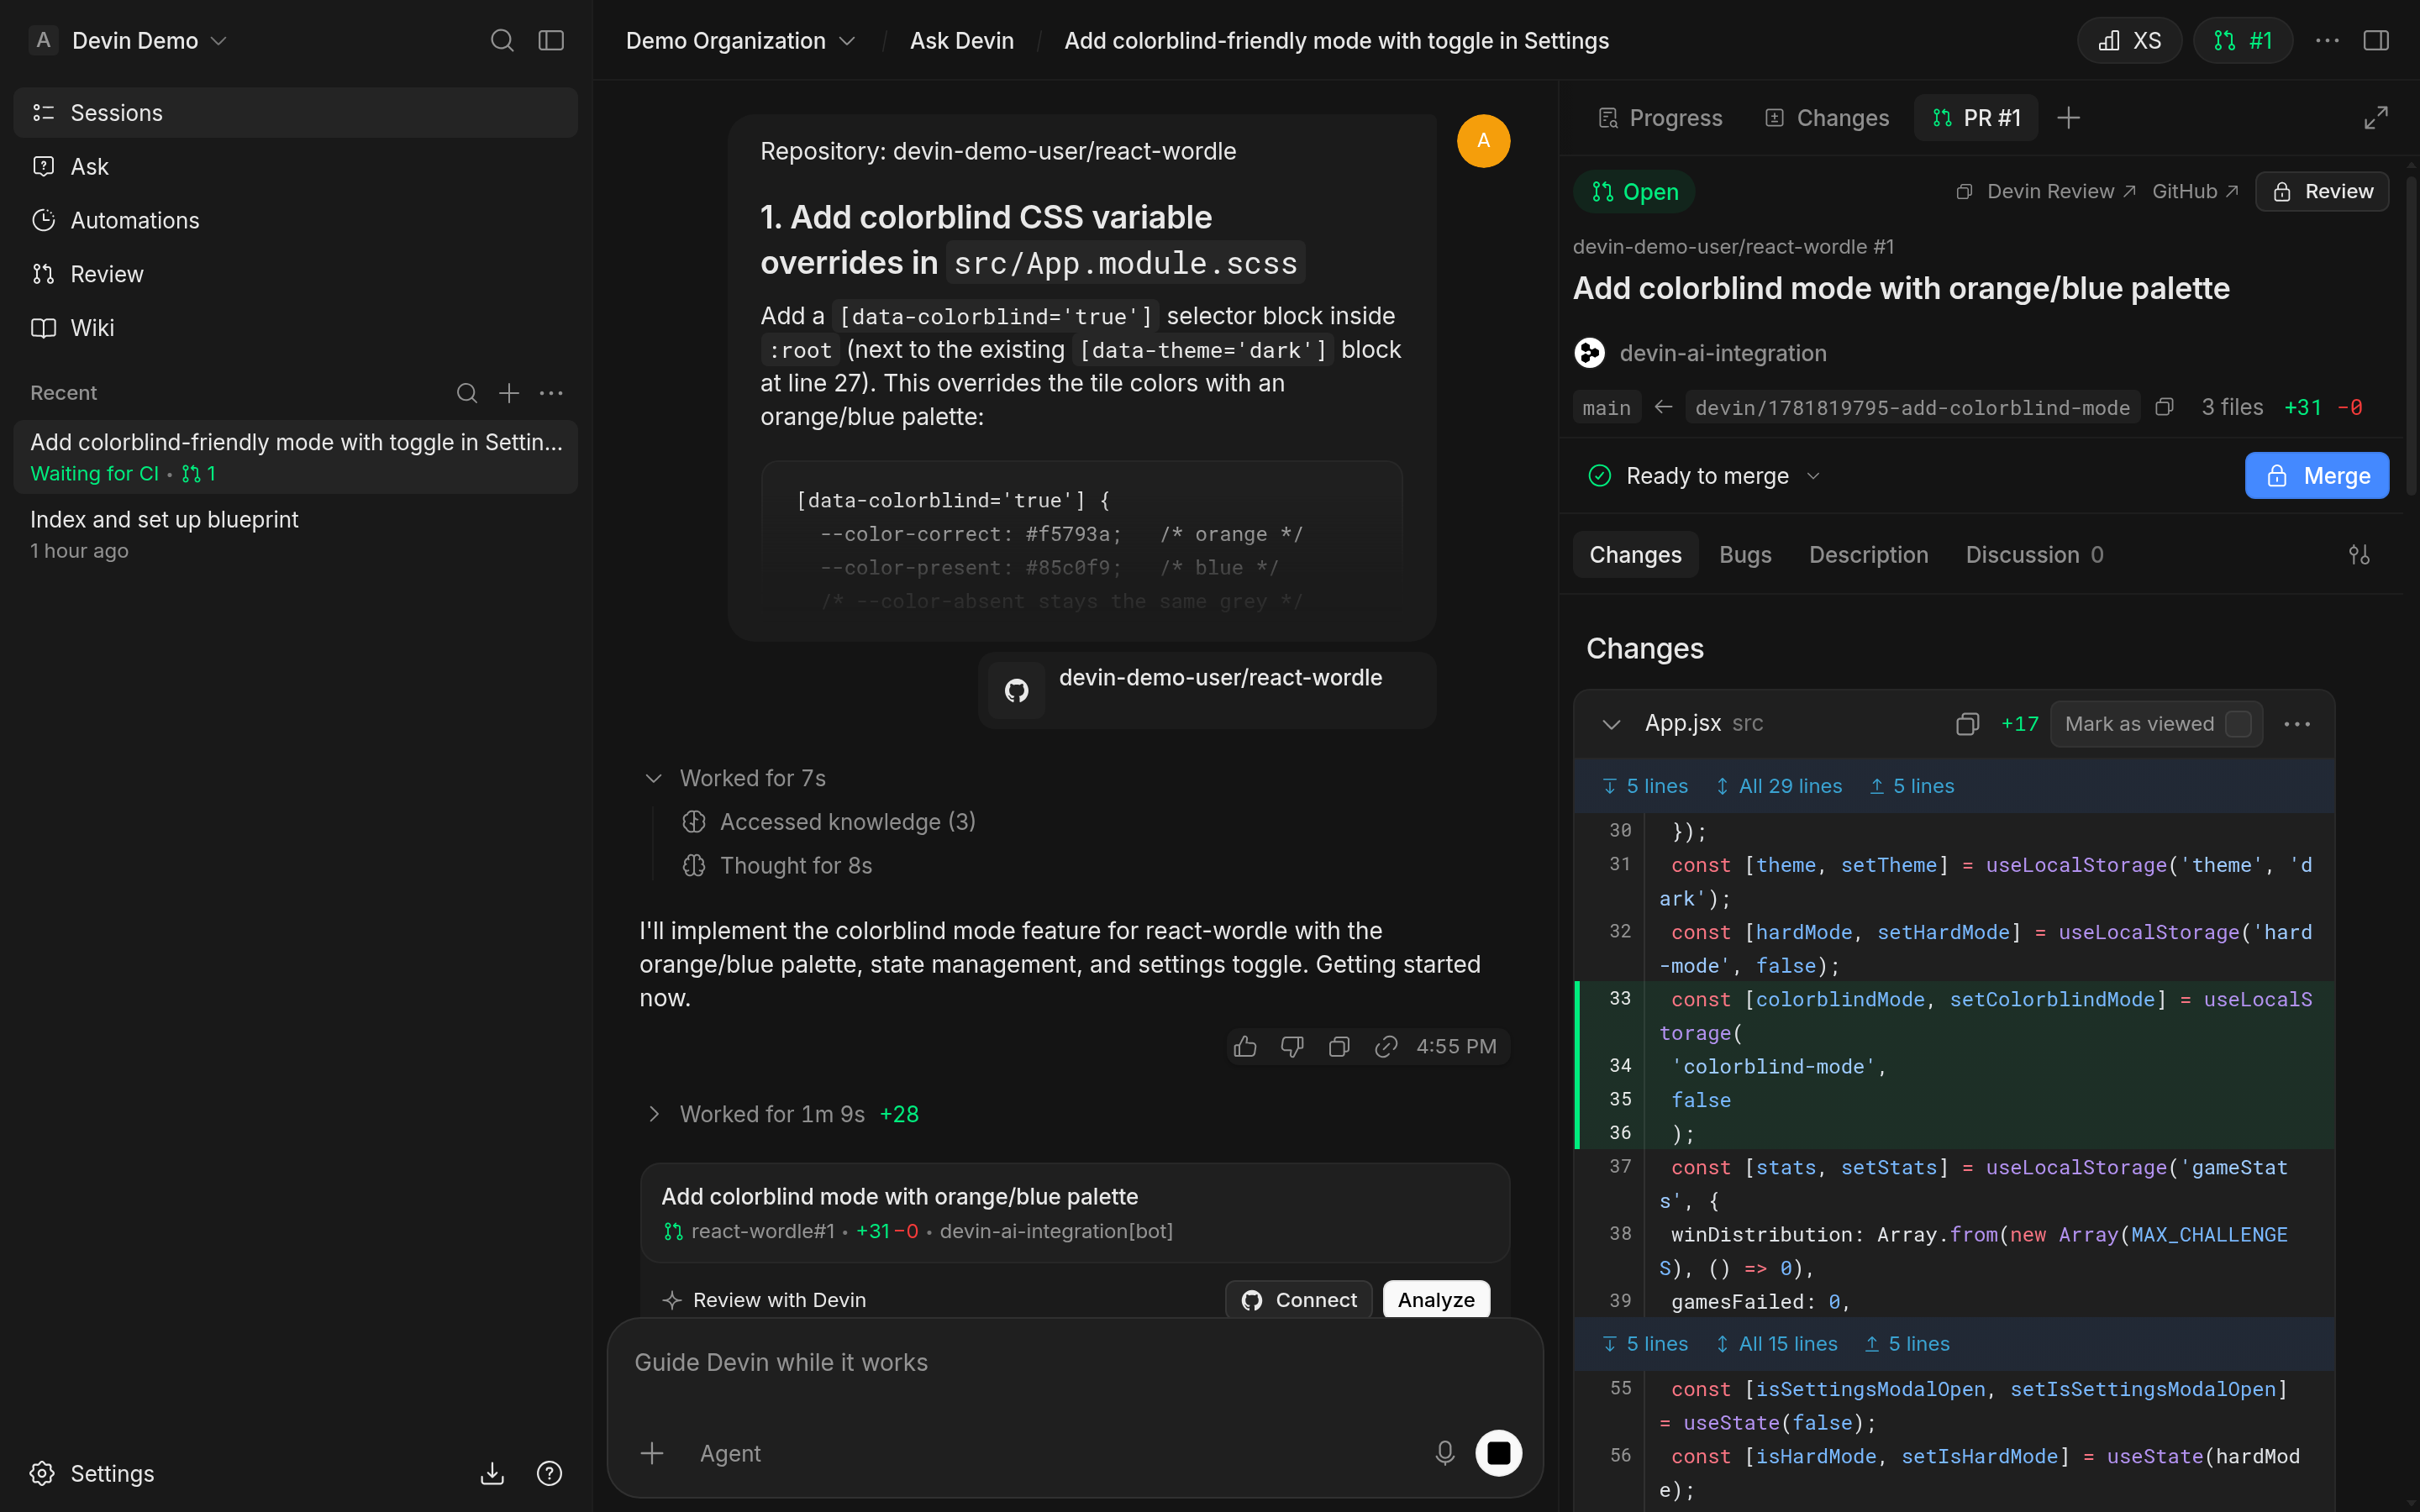Open the Discussion tab
Image resolution: width=2420 pixels, height=1512 pixels.
[2034, 555]
